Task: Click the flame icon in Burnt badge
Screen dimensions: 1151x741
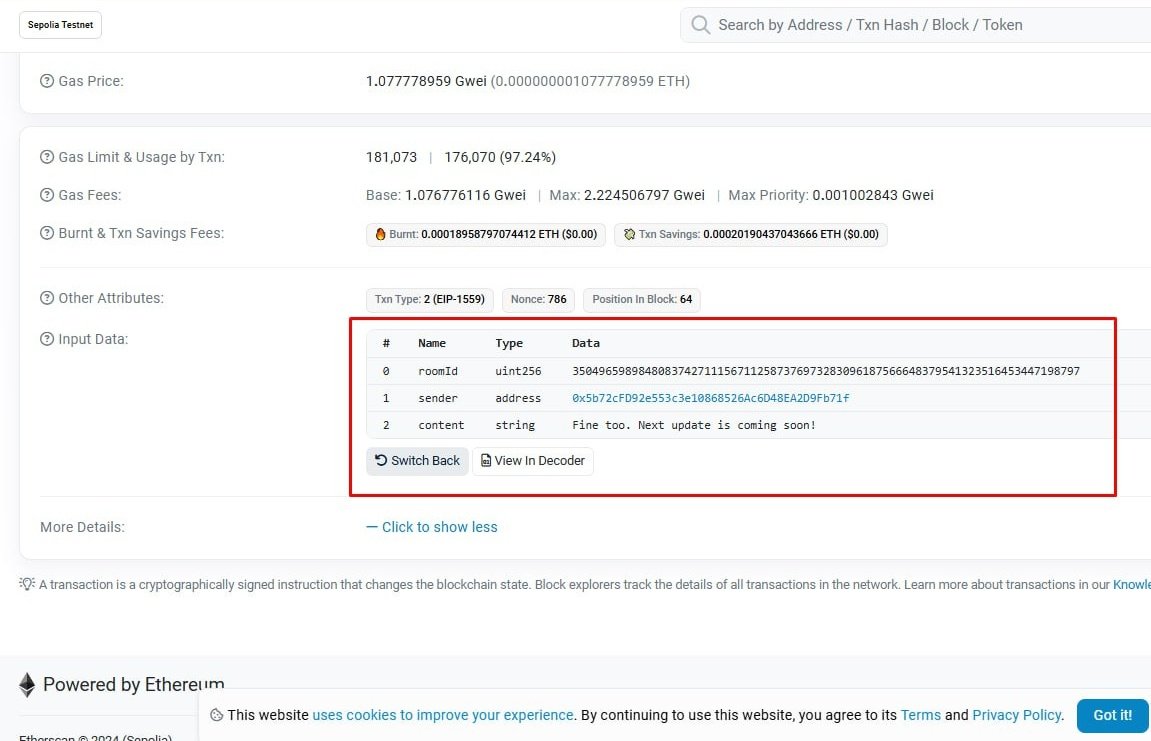Action: pyautogui.click(x=380, y=234)
